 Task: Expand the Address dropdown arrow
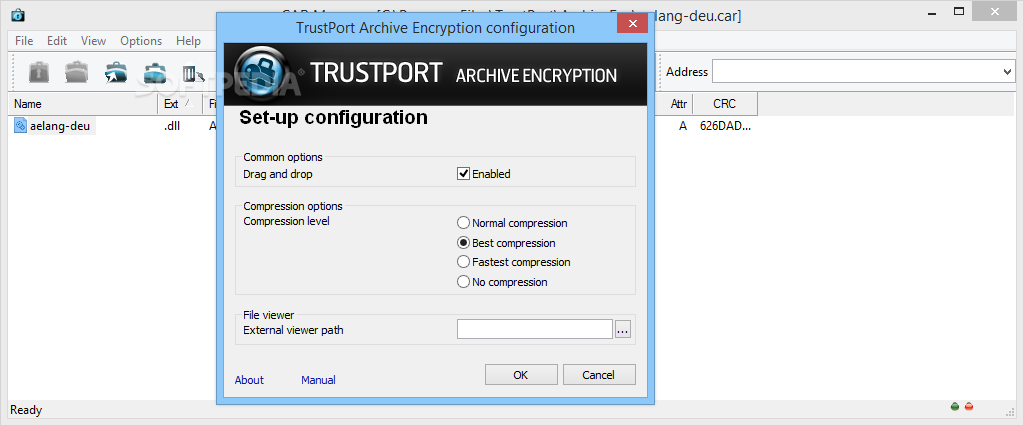click(1006, 72)
